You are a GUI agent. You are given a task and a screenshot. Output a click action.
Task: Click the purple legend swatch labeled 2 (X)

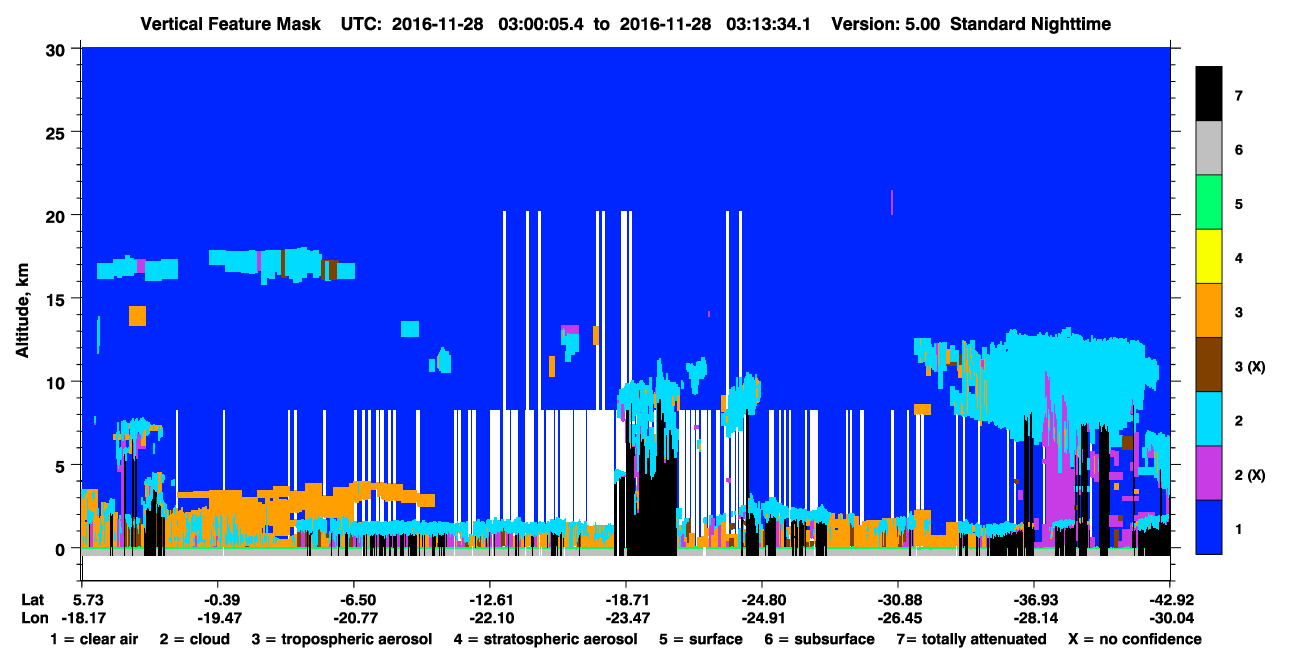[x=1209, y=473]
